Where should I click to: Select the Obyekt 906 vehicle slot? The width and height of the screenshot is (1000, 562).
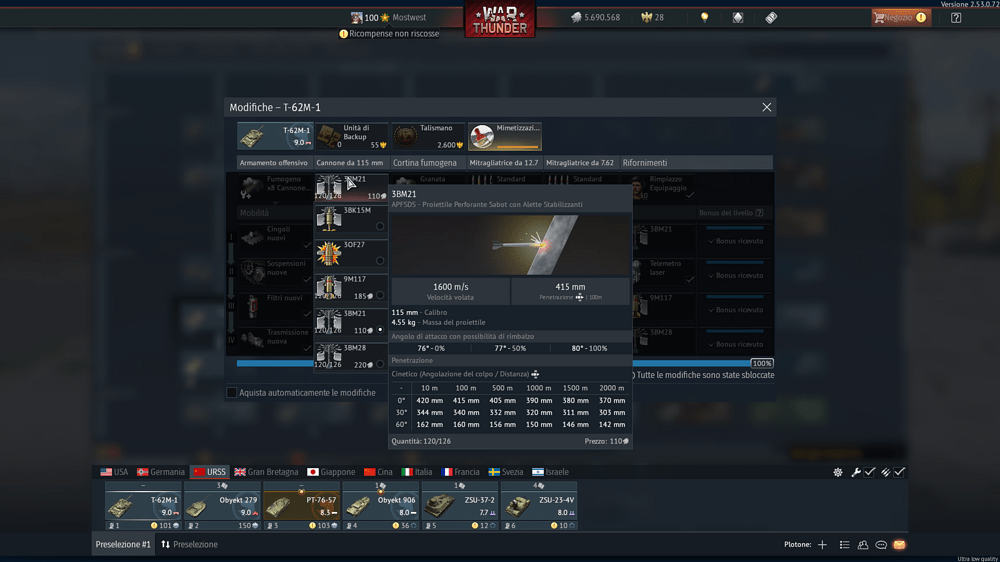[381, 506]
